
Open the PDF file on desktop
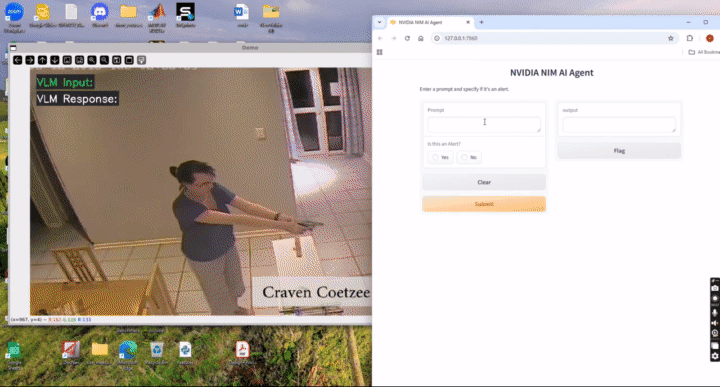[x=242, y=353]
